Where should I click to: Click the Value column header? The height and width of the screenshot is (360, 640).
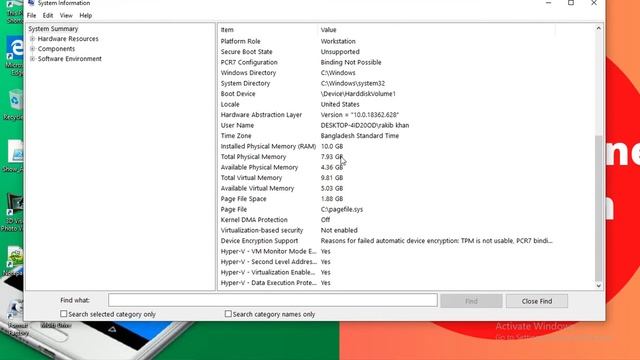(436, 30)
